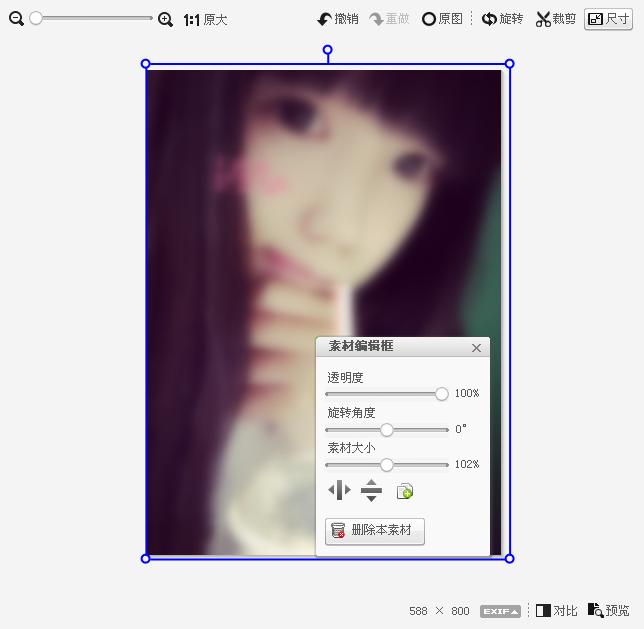
Task: Click 删除本素材 delete button
Action: [x=375, y=531]
